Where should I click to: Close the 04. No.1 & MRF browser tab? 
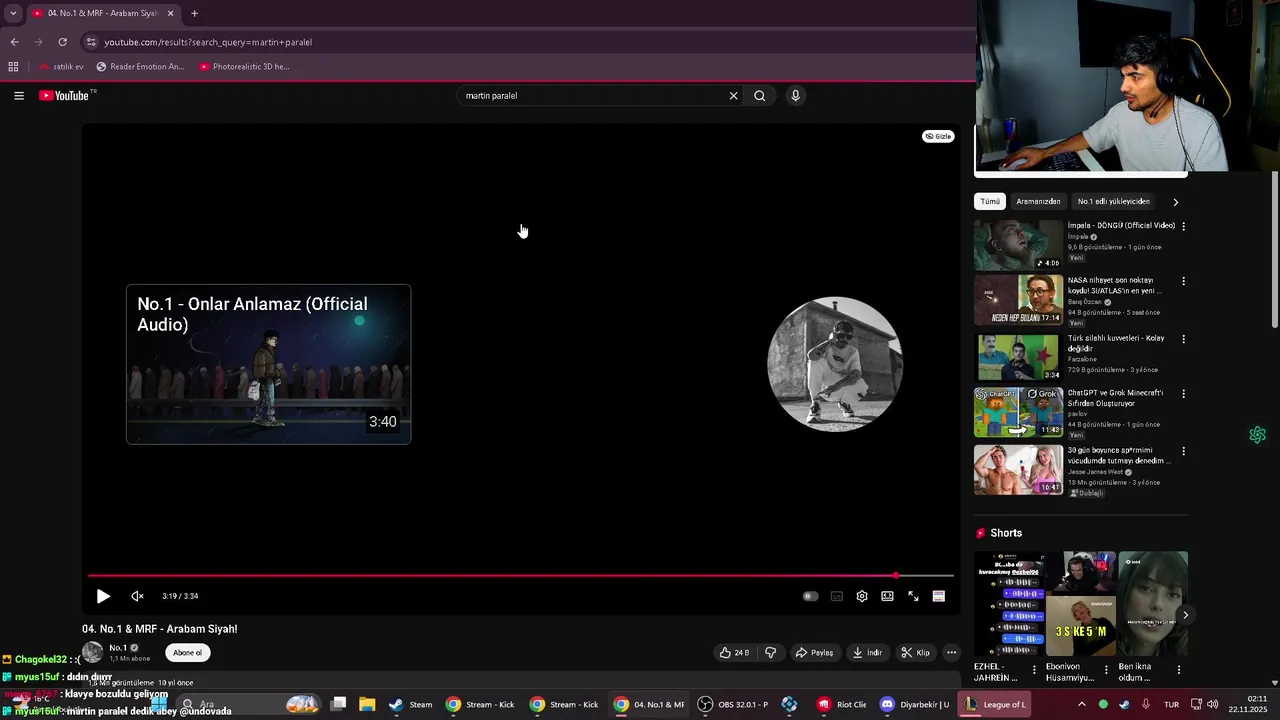tap(170, 13)
